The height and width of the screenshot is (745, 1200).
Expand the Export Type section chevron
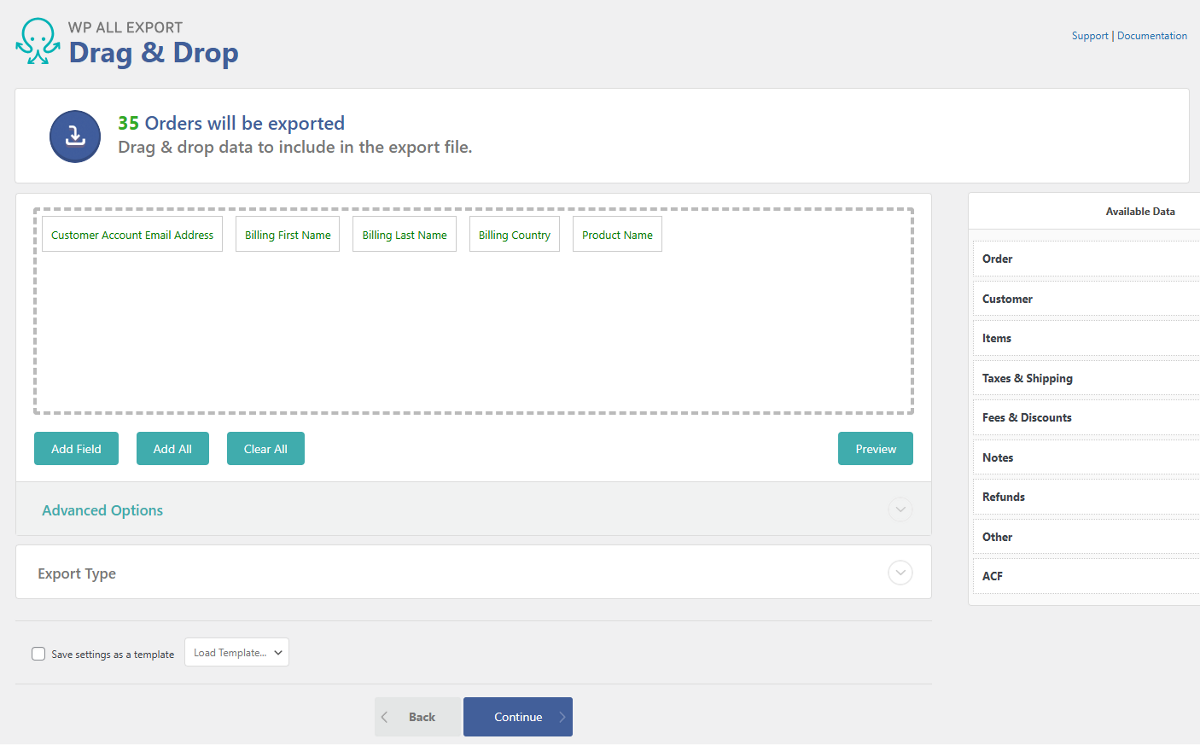coord(900,573)
